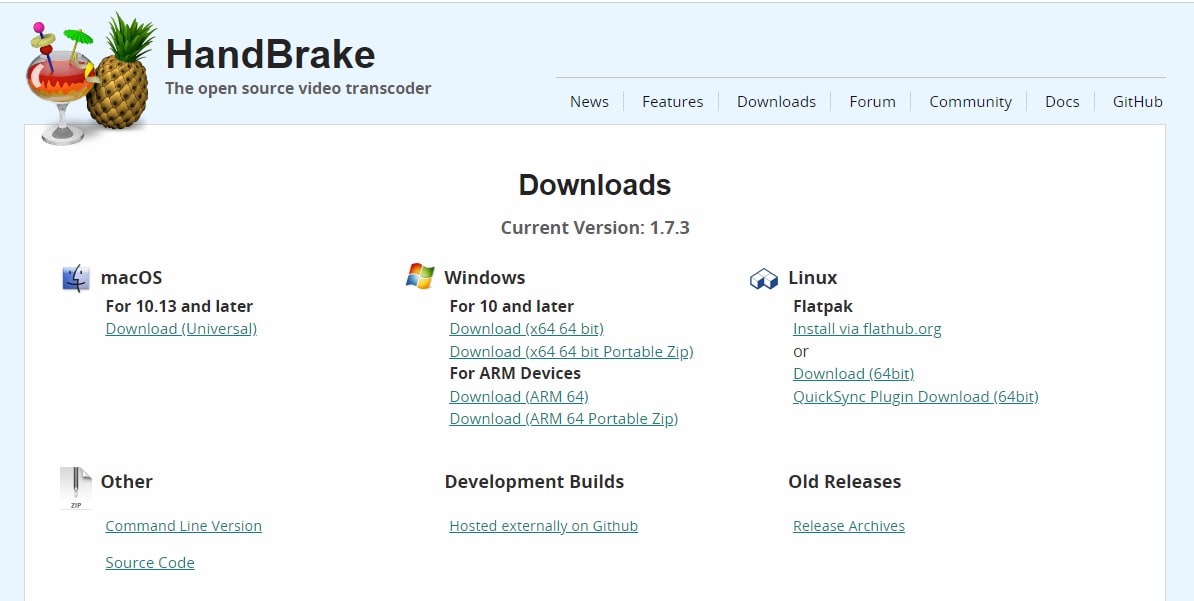Click the 'Current Version: 1.7.3' text
Viewport: 1194px width, 601px height.
[595, 228]
